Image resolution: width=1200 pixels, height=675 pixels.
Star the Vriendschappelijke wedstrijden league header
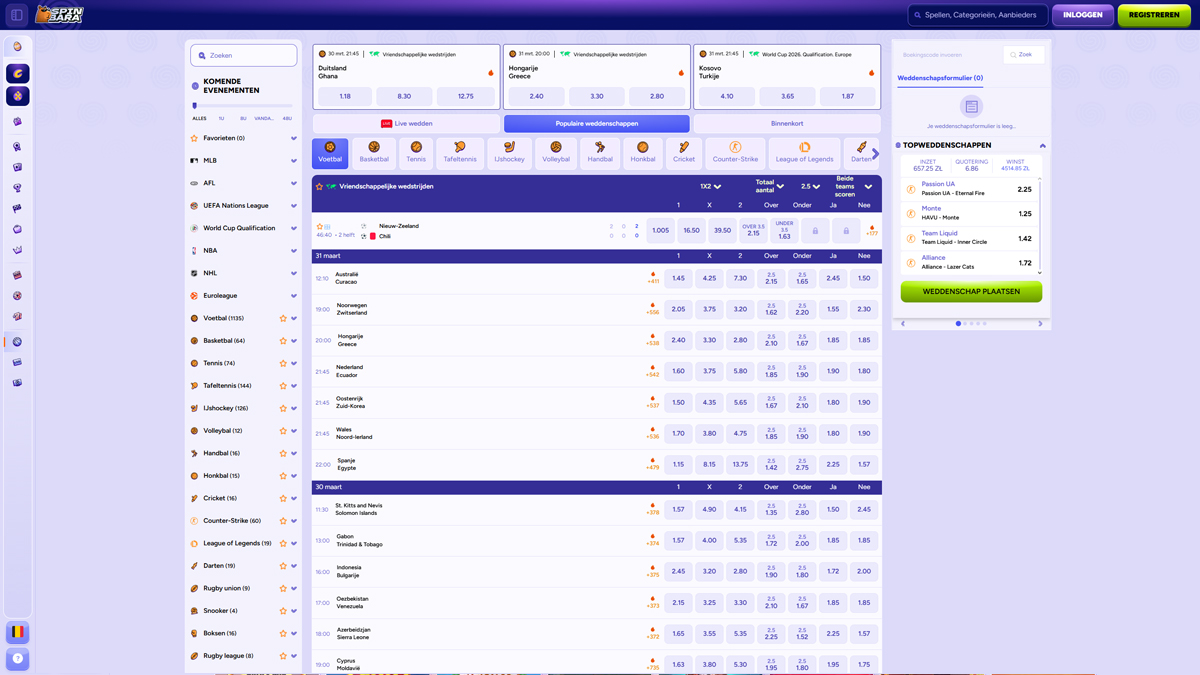coord(320,186)
